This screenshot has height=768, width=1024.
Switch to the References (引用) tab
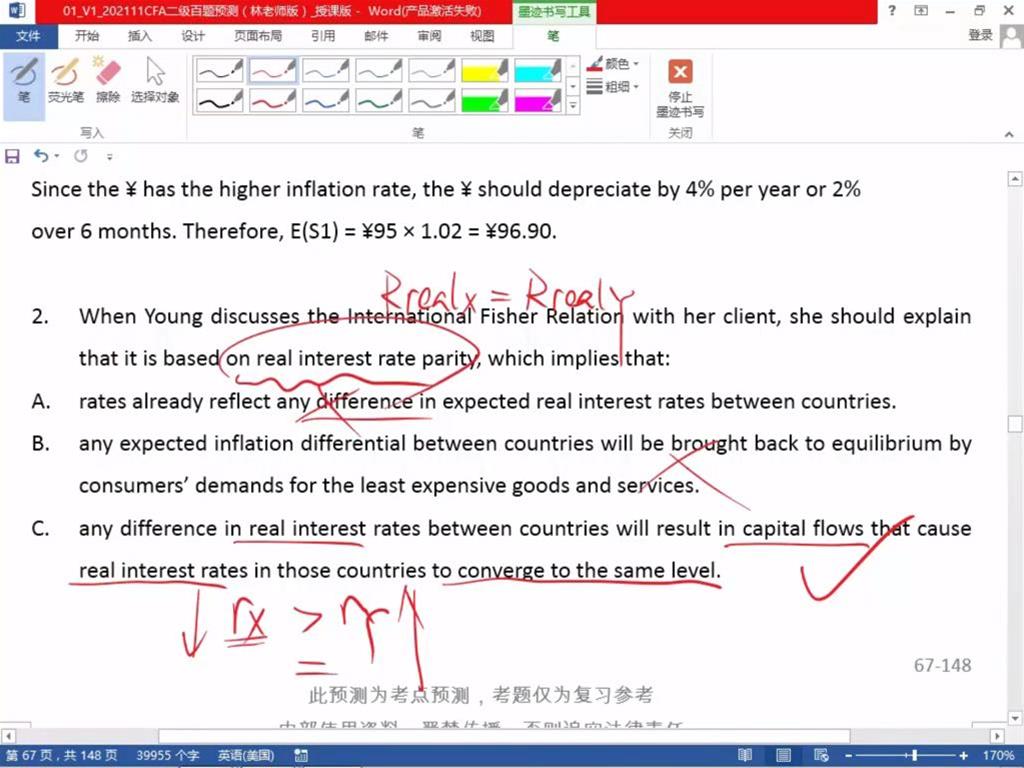323,36
